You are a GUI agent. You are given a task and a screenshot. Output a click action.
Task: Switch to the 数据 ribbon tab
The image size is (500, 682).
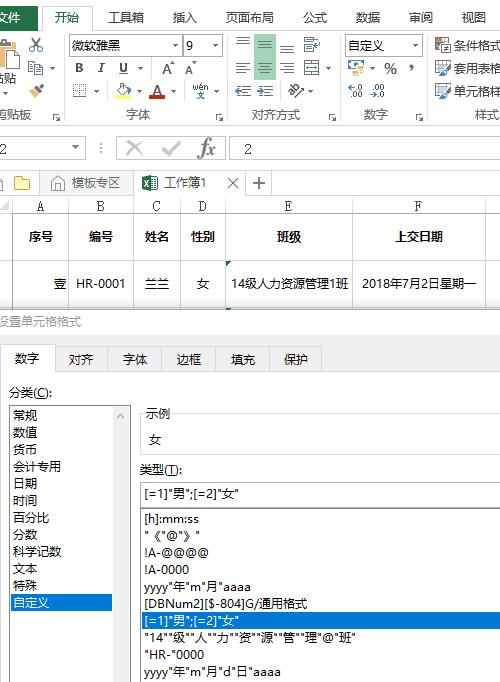pyautogui.click(x=368, y=17)
